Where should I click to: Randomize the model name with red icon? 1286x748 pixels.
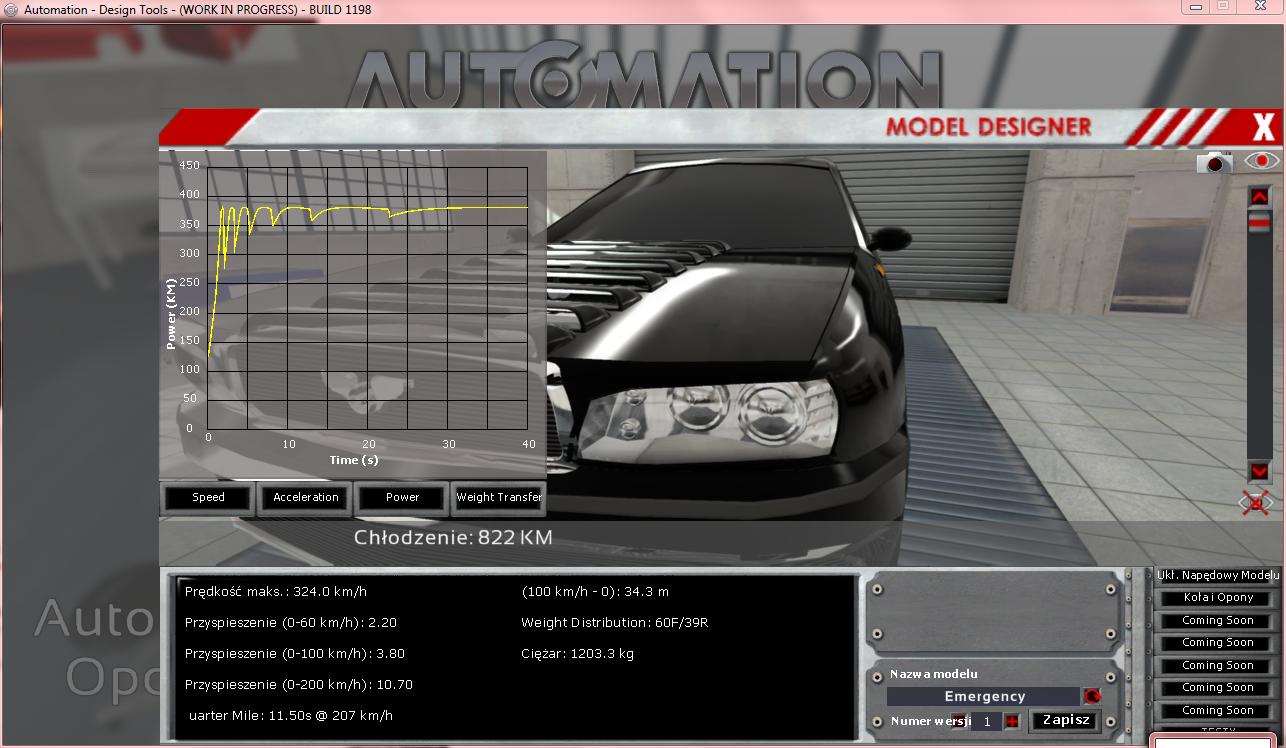click(1092, 696)
